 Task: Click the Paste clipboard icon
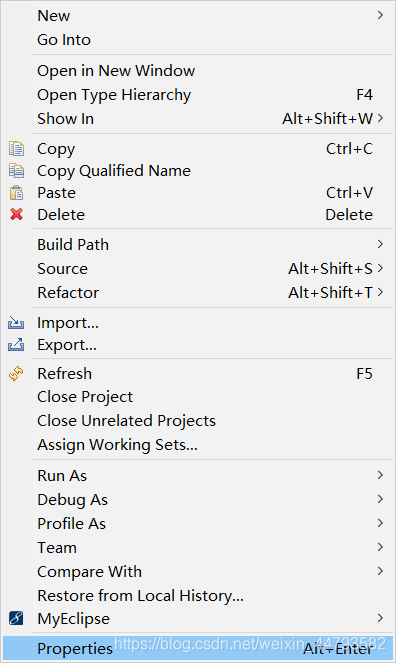tap(16, 193)
